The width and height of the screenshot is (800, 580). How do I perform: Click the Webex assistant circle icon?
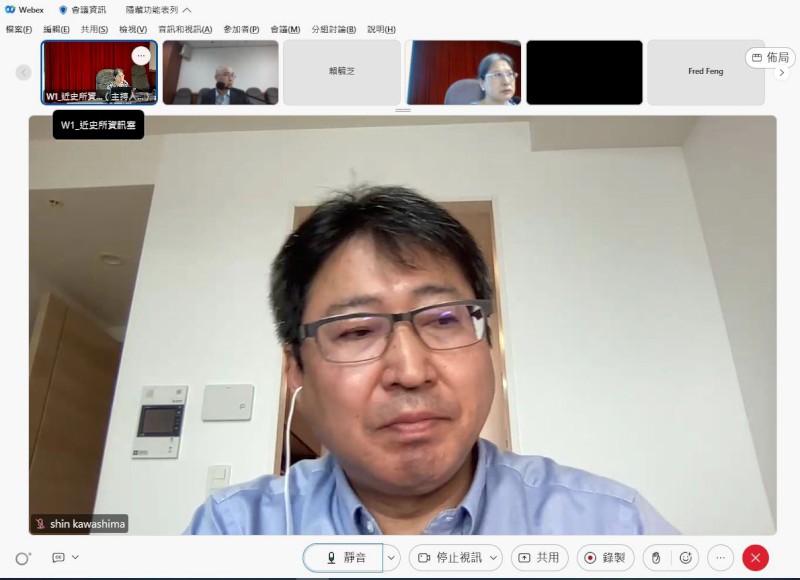pos(22,558)
